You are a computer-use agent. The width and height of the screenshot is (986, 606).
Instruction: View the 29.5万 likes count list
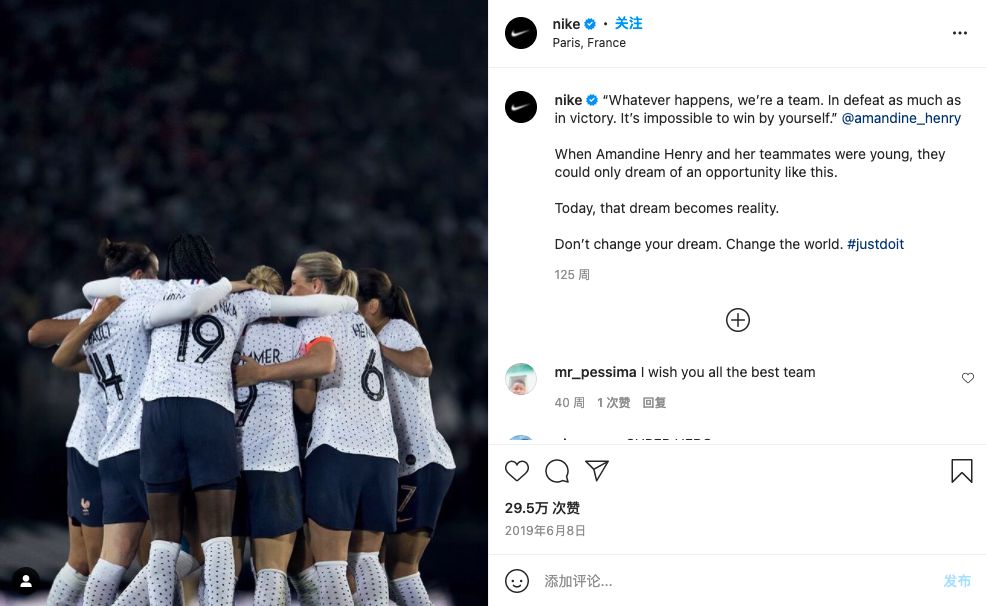542,508
